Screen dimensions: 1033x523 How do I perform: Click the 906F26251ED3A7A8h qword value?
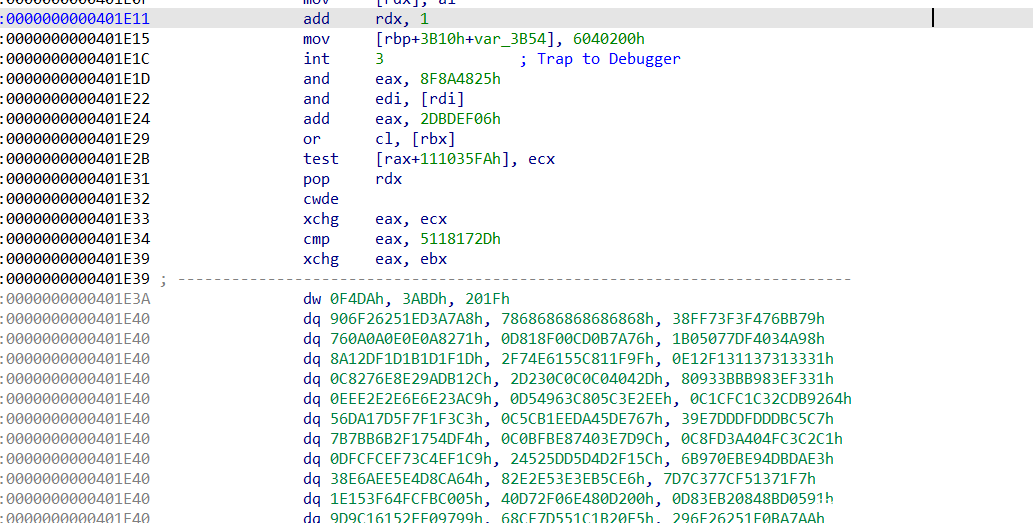click(x=415, y=319)
